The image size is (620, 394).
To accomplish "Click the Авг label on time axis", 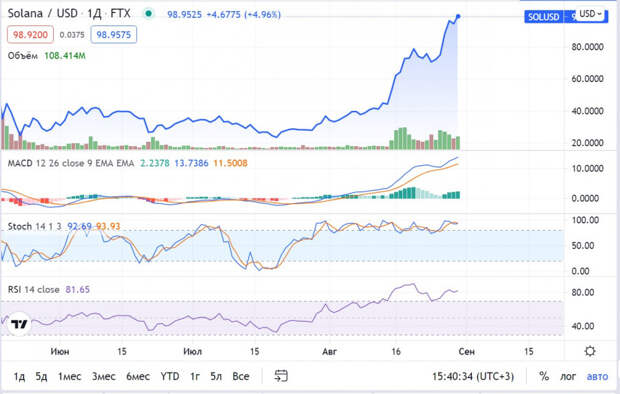I will point(329,351).
